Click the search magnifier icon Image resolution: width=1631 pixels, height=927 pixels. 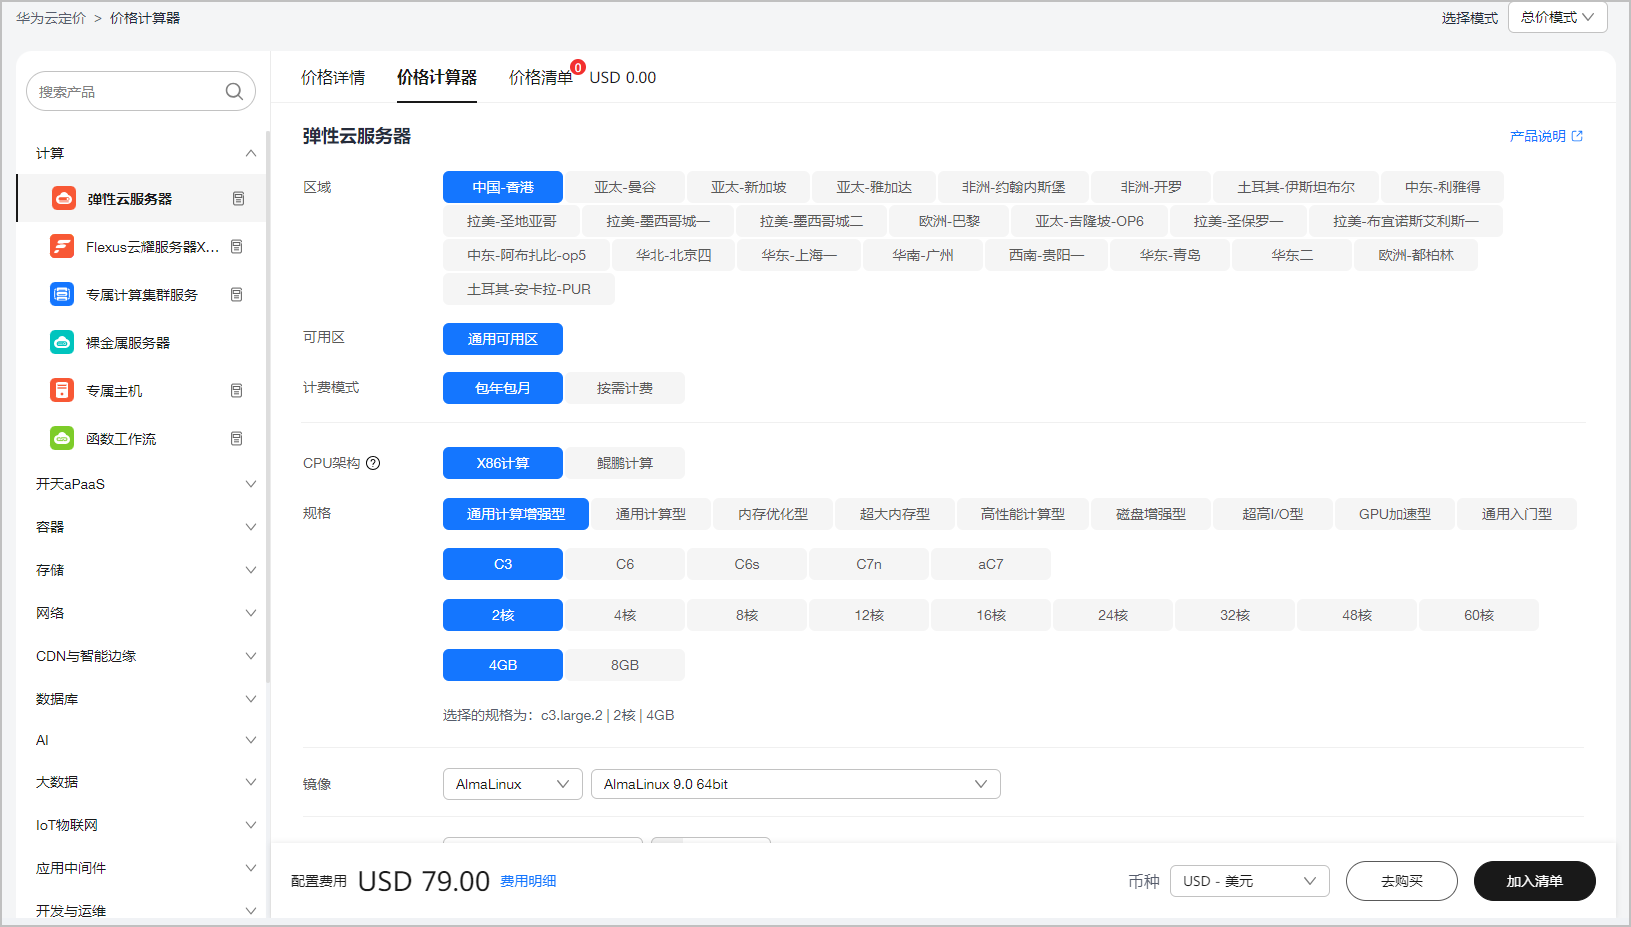[234, 91]
